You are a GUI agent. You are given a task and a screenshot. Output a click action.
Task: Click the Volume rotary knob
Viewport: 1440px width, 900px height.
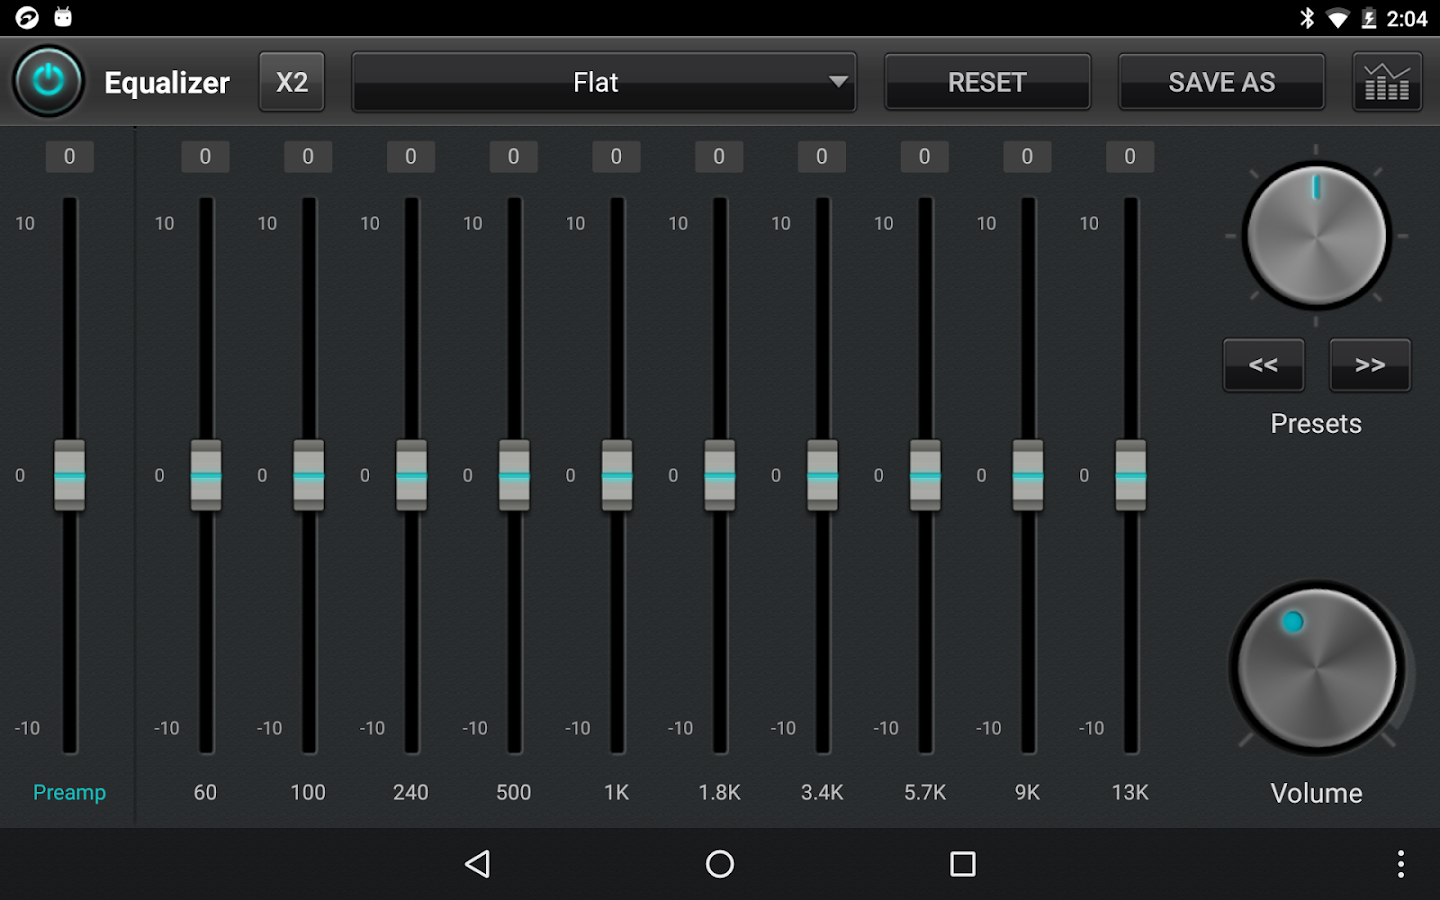(1316, 668)
